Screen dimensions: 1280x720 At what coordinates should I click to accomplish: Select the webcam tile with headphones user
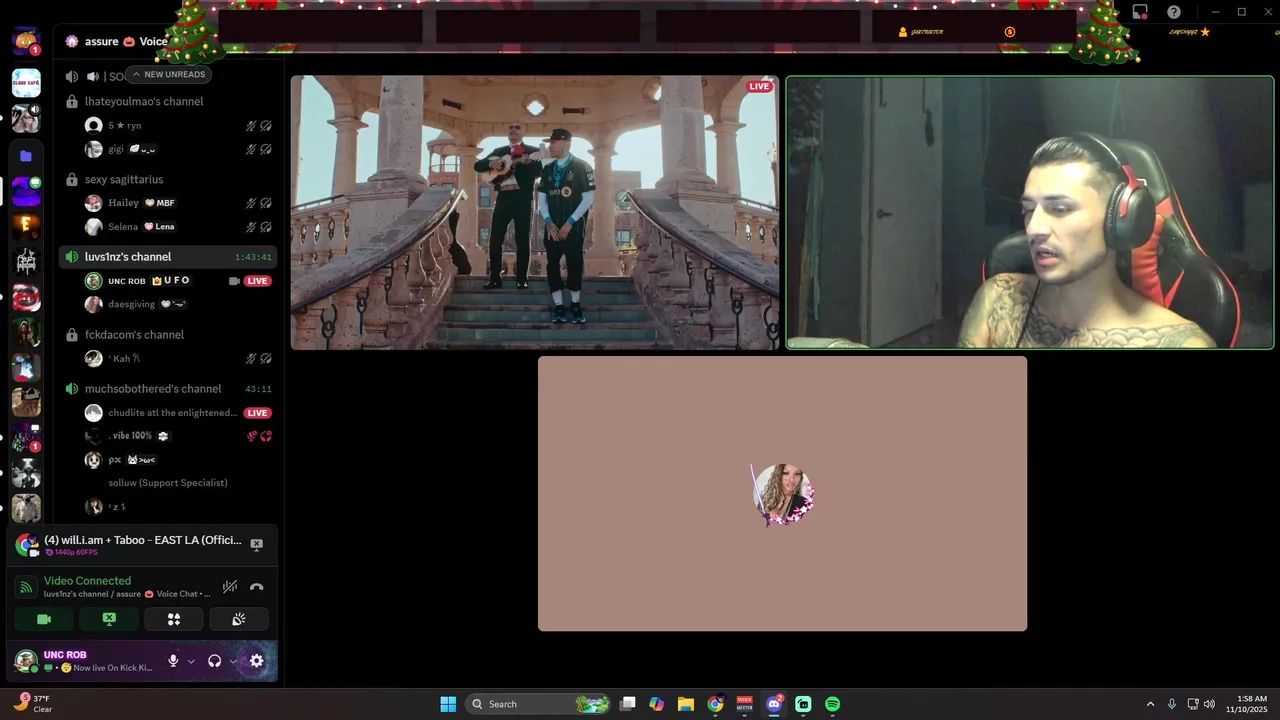(x=1030, y=213)
